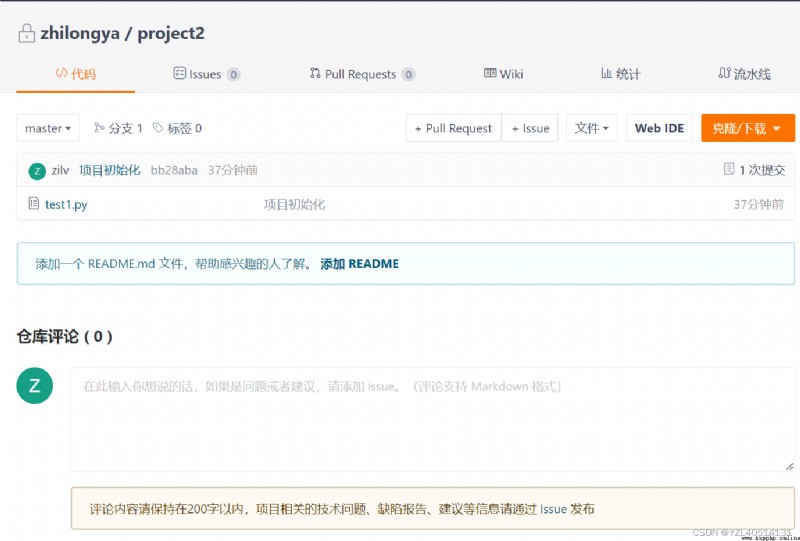The height and width of the screenshot is (541, 800).
Task: View tags via 标签 0
Action: coord(178,128)
